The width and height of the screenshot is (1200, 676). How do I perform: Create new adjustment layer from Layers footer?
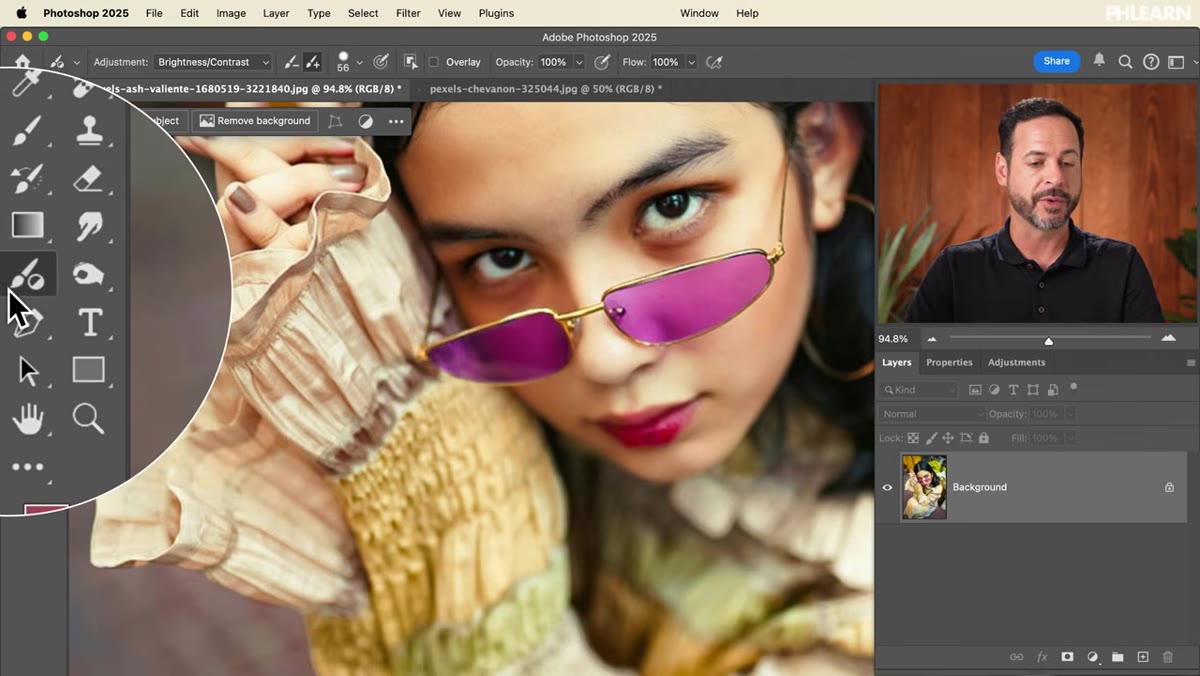coord(1092,657)
